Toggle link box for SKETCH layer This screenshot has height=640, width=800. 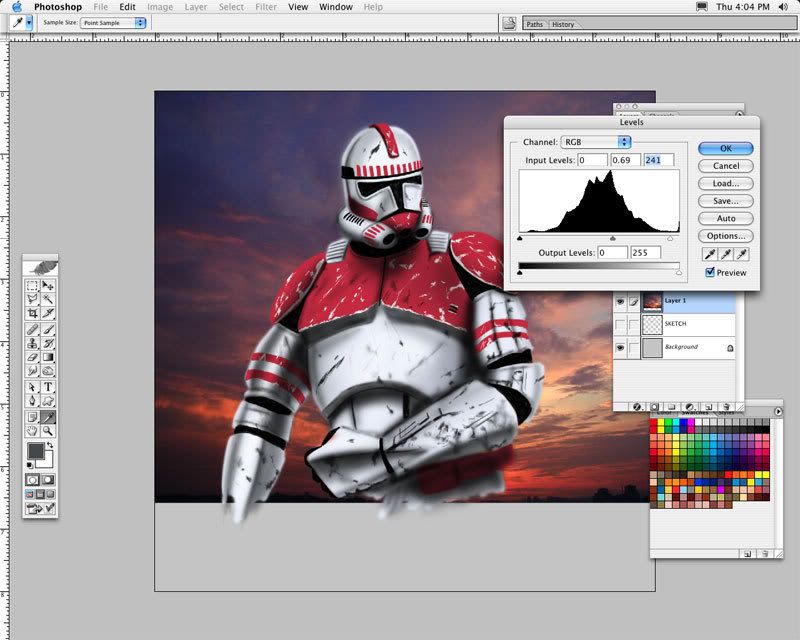(x=633, y=324)
